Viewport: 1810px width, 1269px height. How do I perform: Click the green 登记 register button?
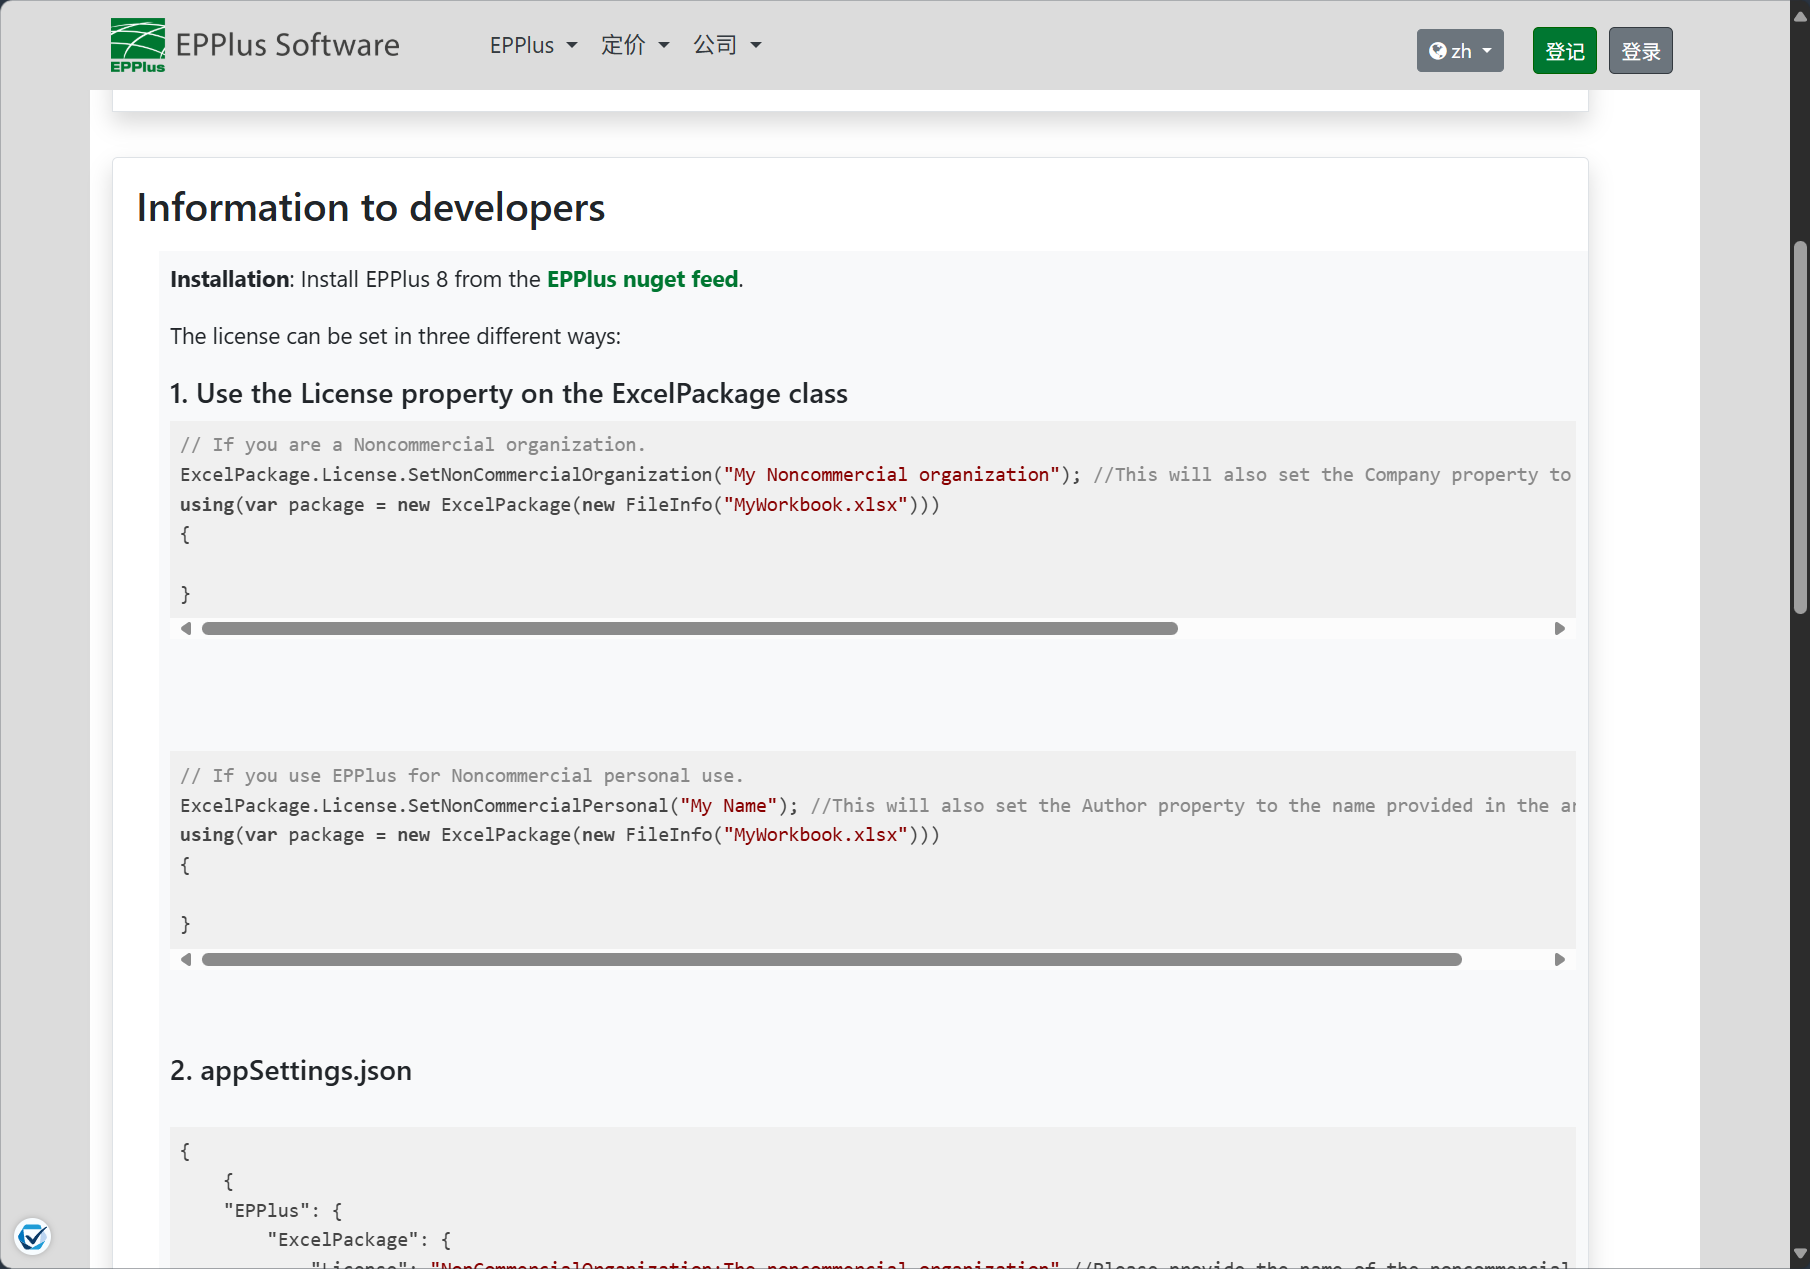click(x=1565, y=51)
